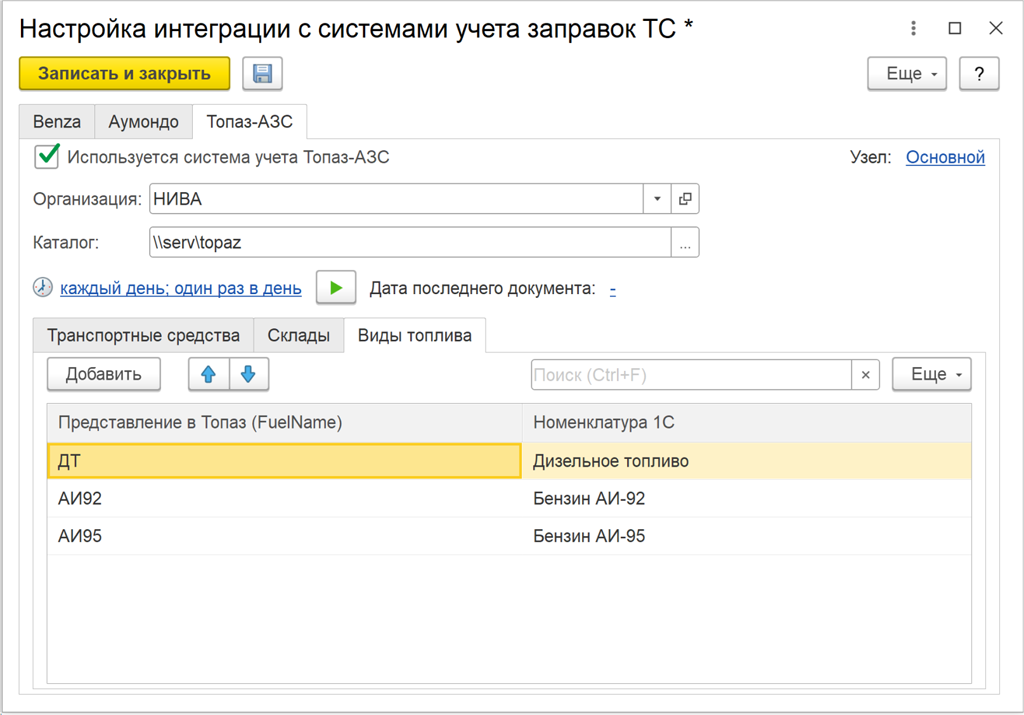Select the 'Бензин АИ-95' table cell
This screenshot has height=715, width=1024.
coord(745,536)
